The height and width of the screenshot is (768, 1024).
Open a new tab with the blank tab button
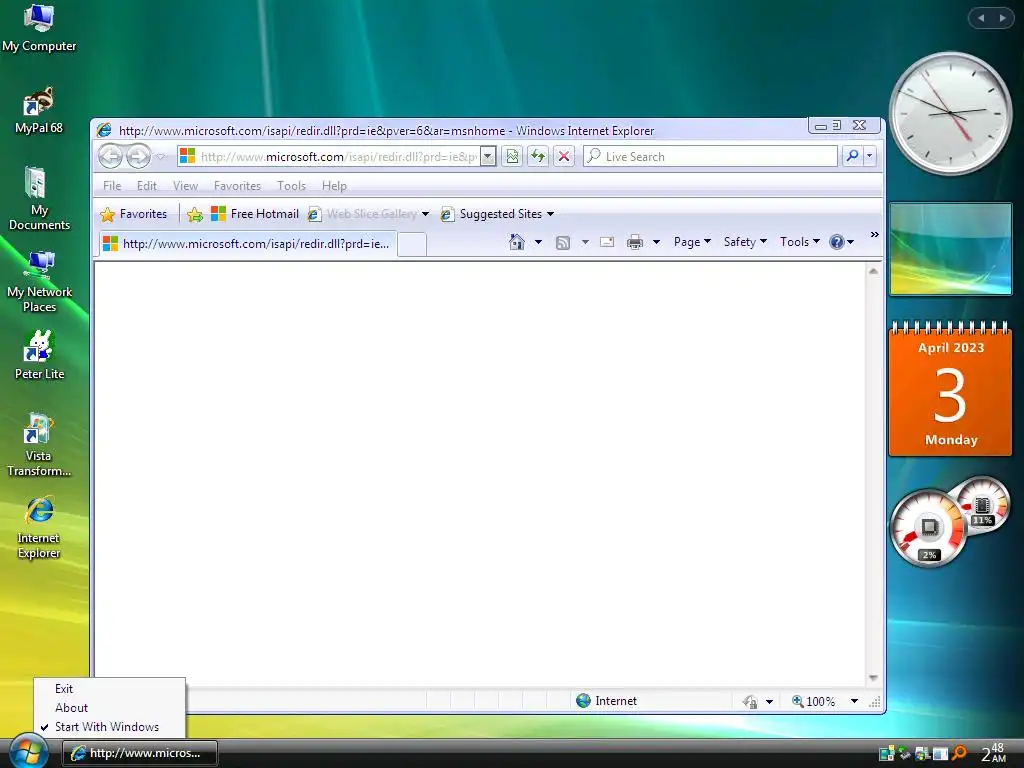tap(412, 245)
